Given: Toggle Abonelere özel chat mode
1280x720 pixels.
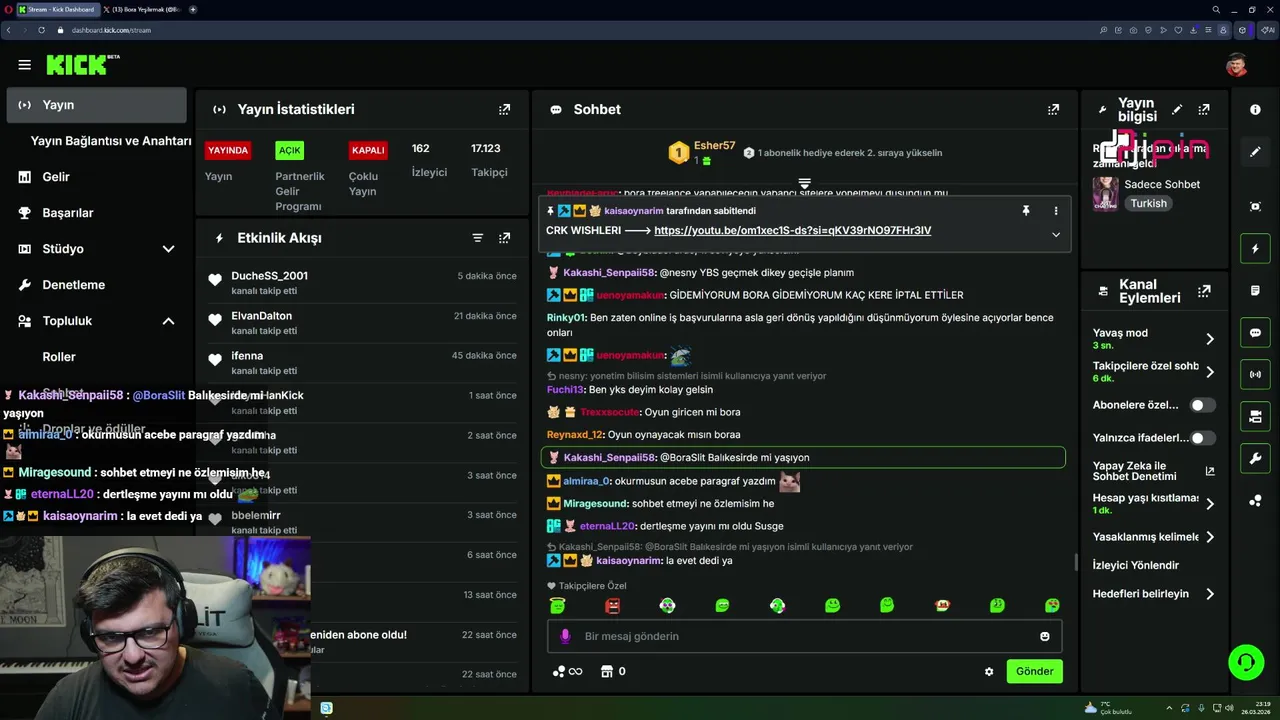Looking at the screenshot, I should click(x=1203, y=405).
